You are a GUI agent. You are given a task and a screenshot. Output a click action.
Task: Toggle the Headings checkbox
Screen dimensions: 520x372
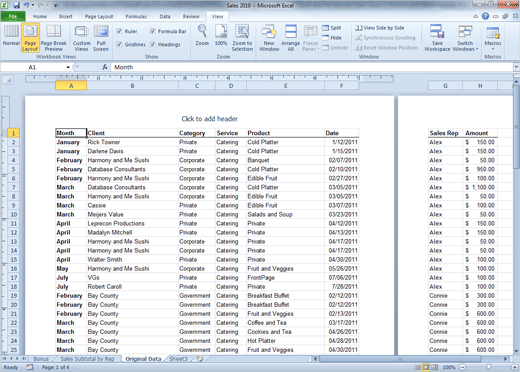click(152, 44)
